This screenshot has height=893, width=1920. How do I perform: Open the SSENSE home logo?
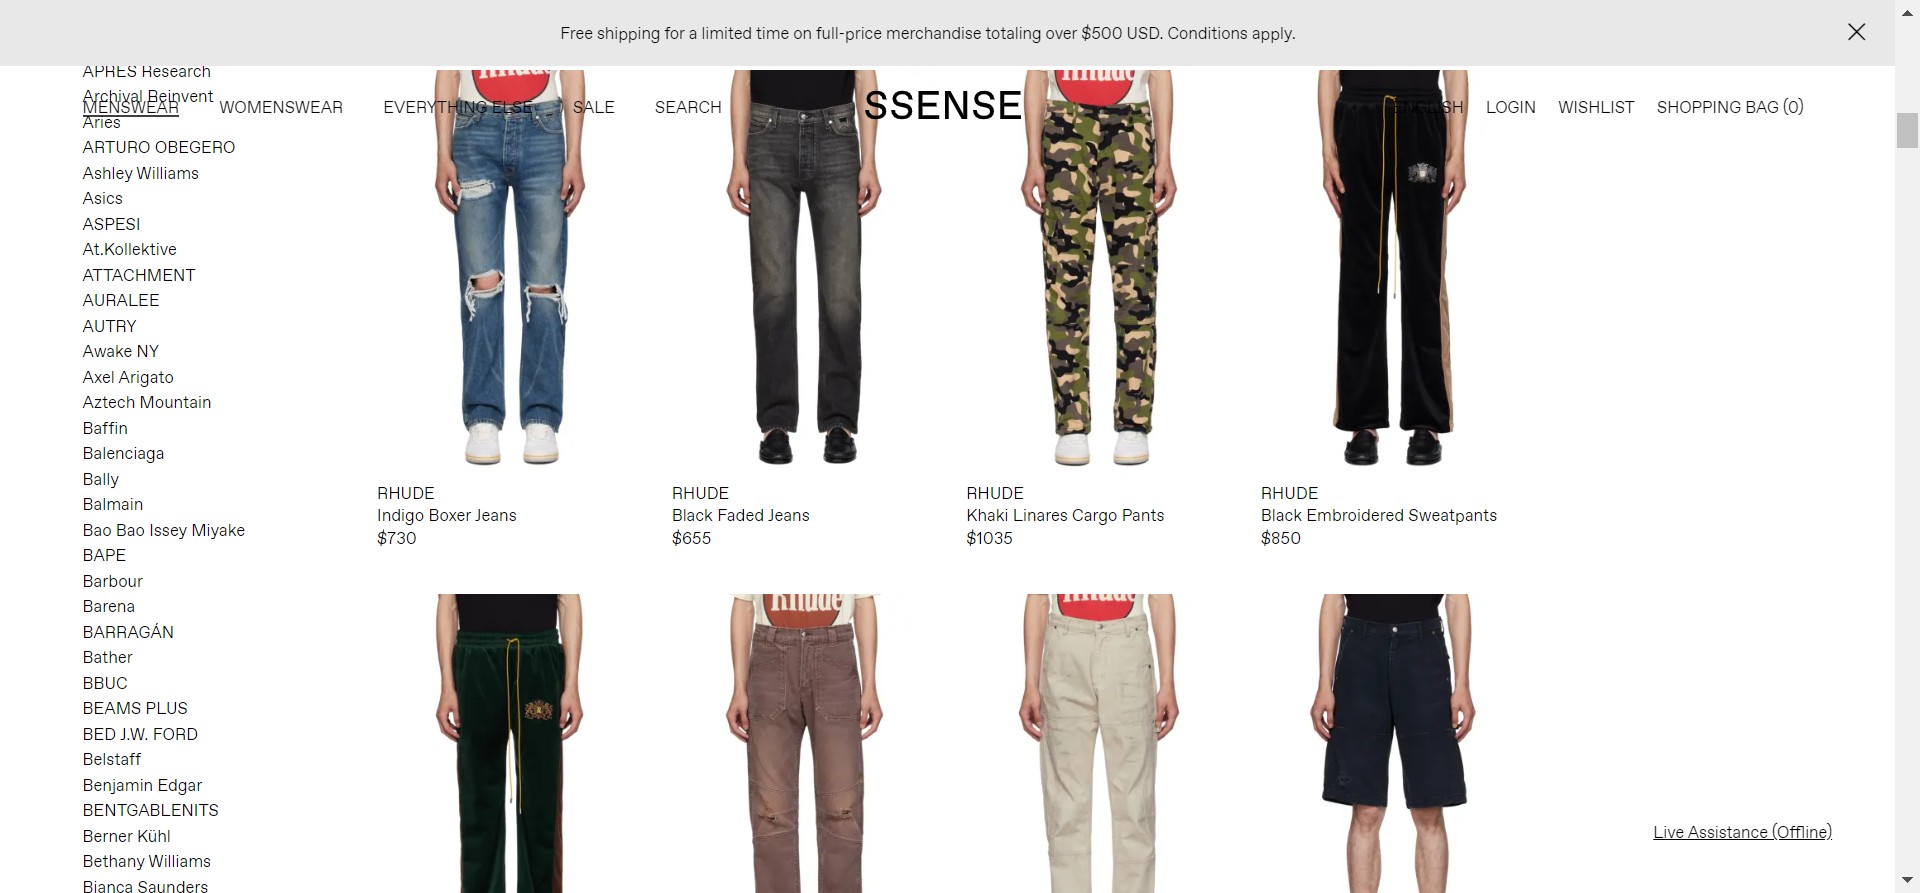[942, 106]
